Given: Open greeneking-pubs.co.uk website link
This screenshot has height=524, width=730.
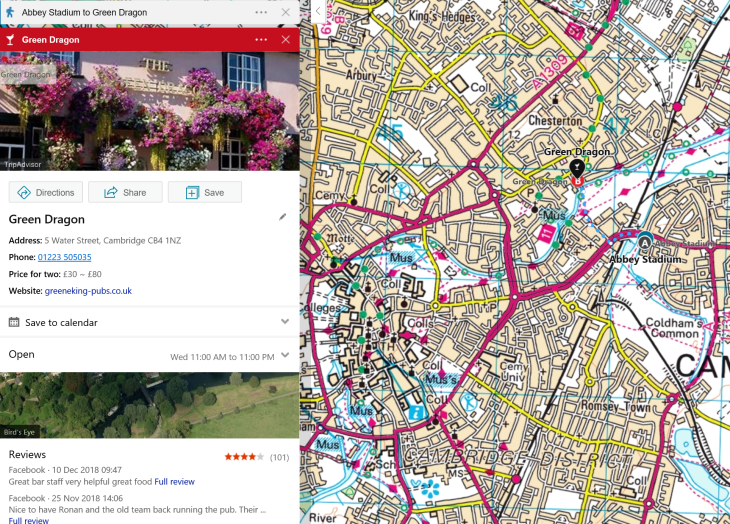Looking at the screenshot, I should pos(88,291).
